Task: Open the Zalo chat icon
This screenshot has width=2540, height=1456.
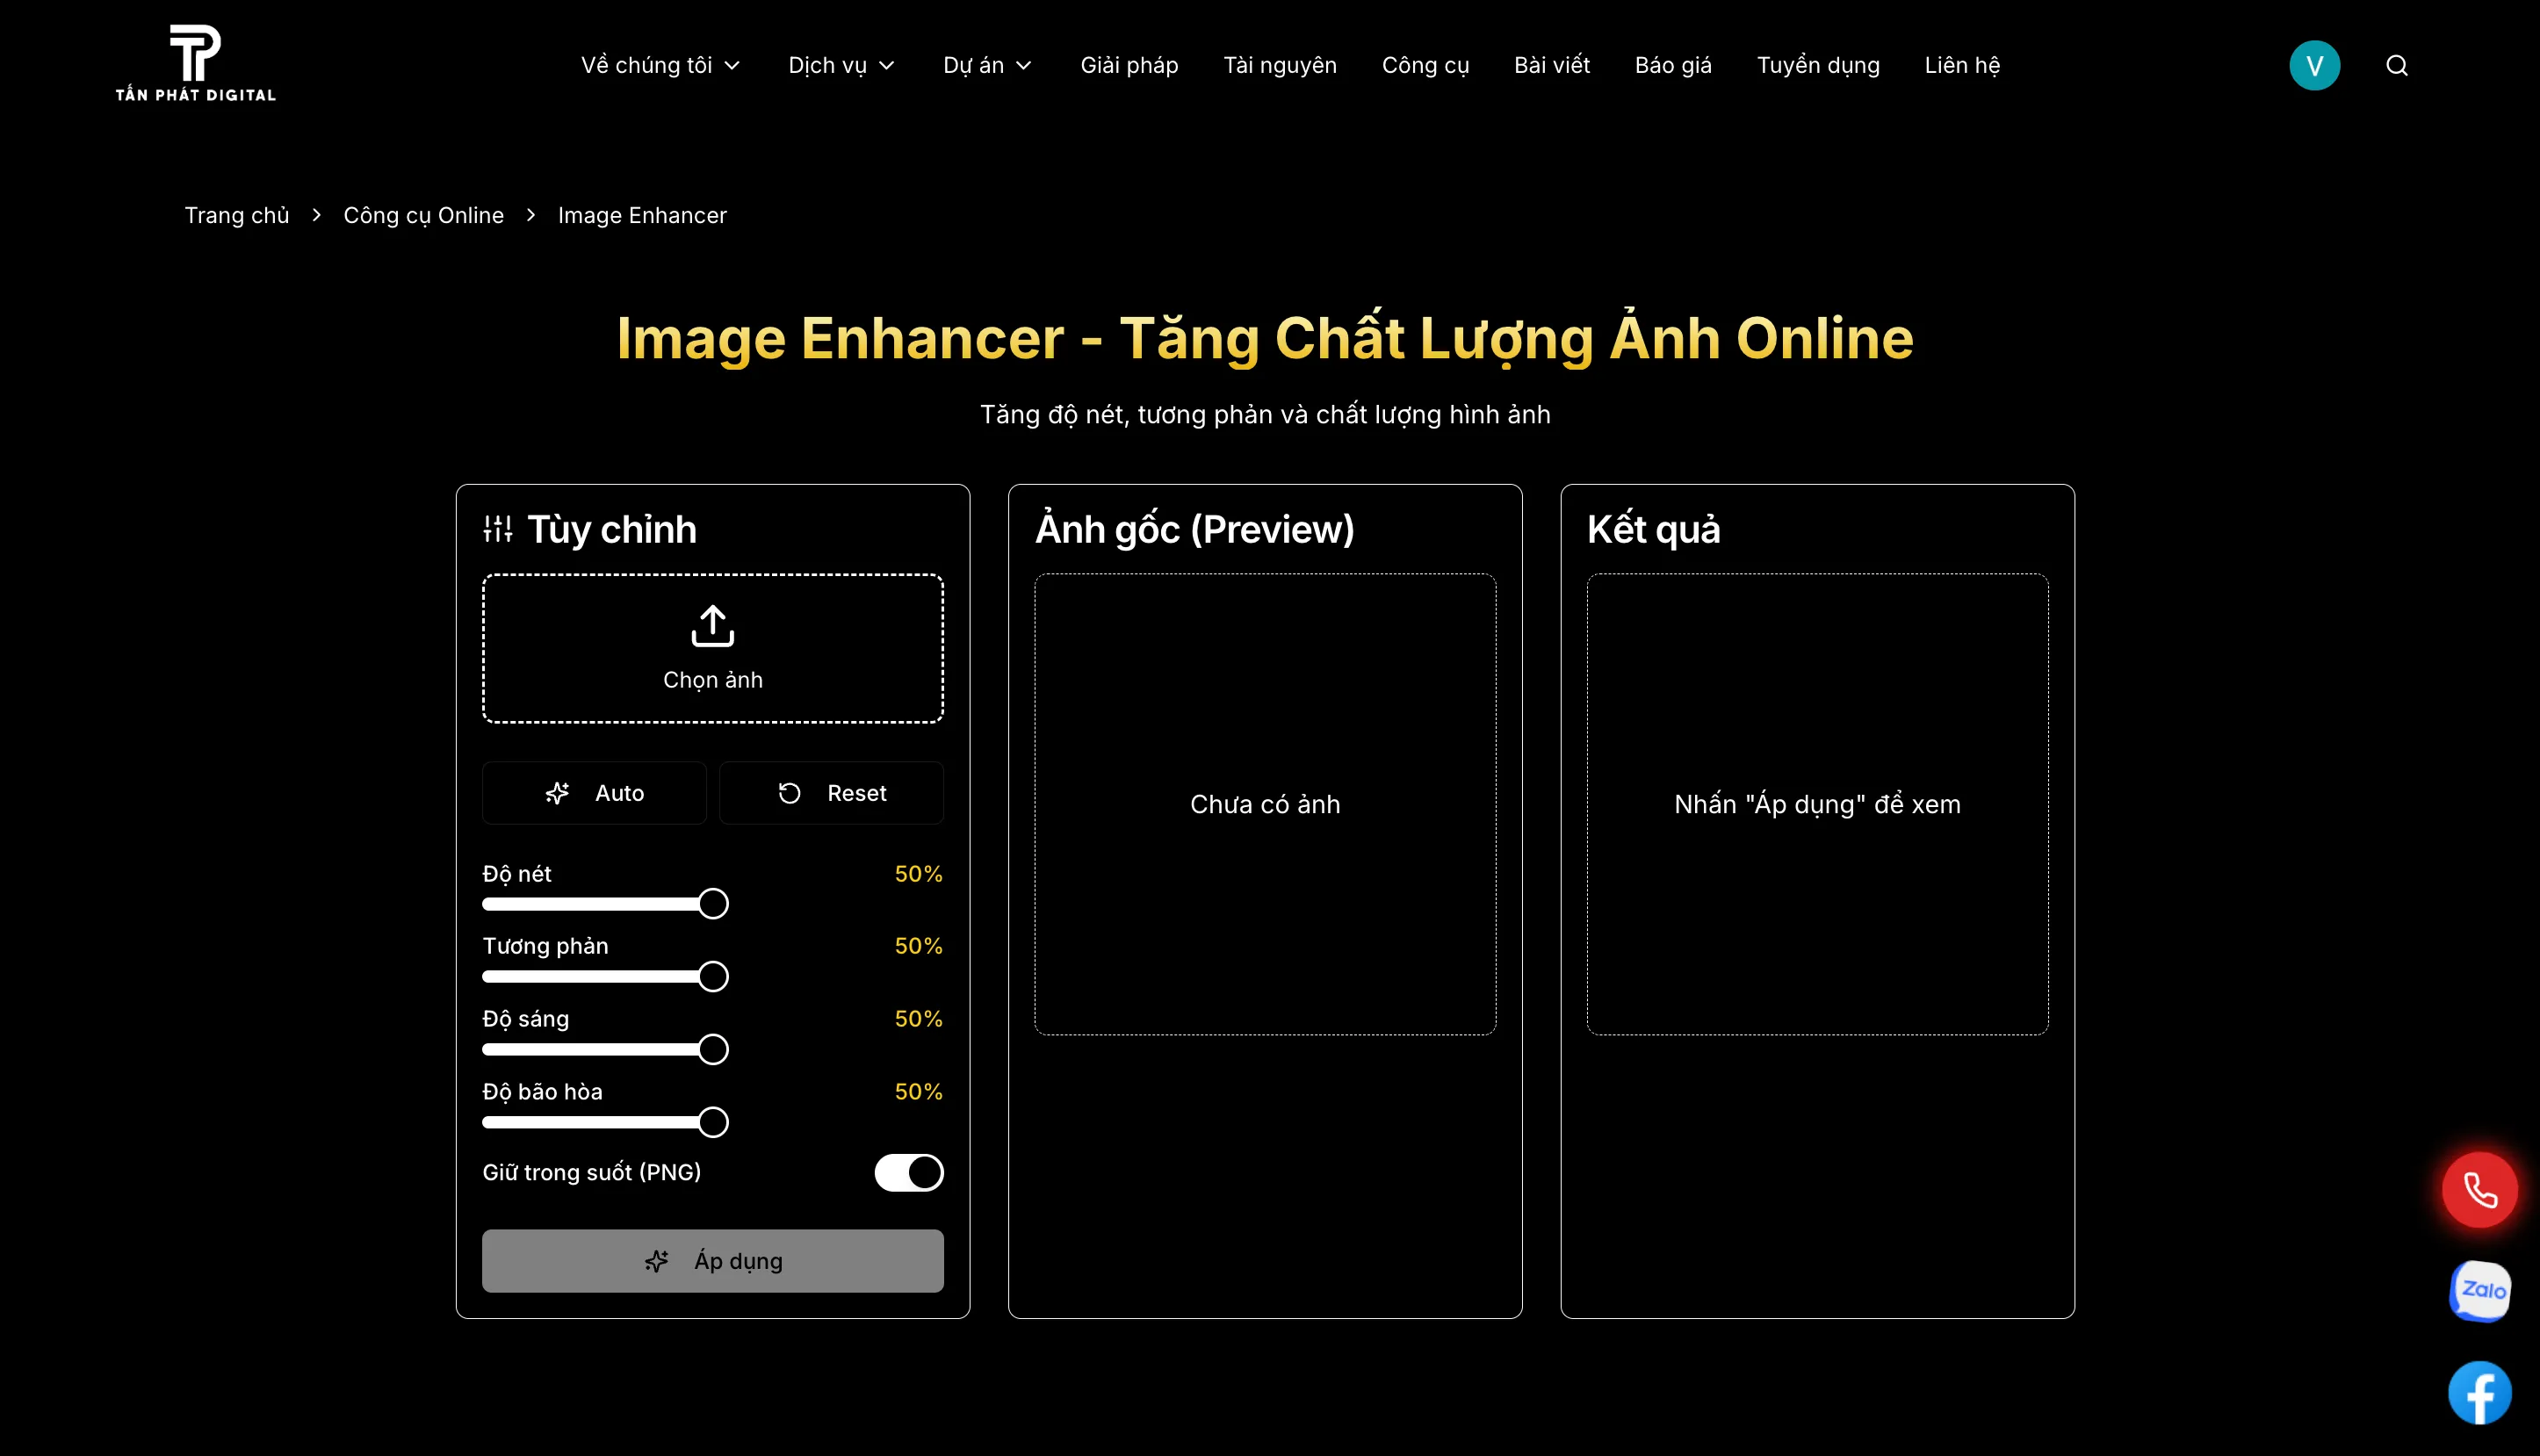Action: (x=2480, y=1291)
